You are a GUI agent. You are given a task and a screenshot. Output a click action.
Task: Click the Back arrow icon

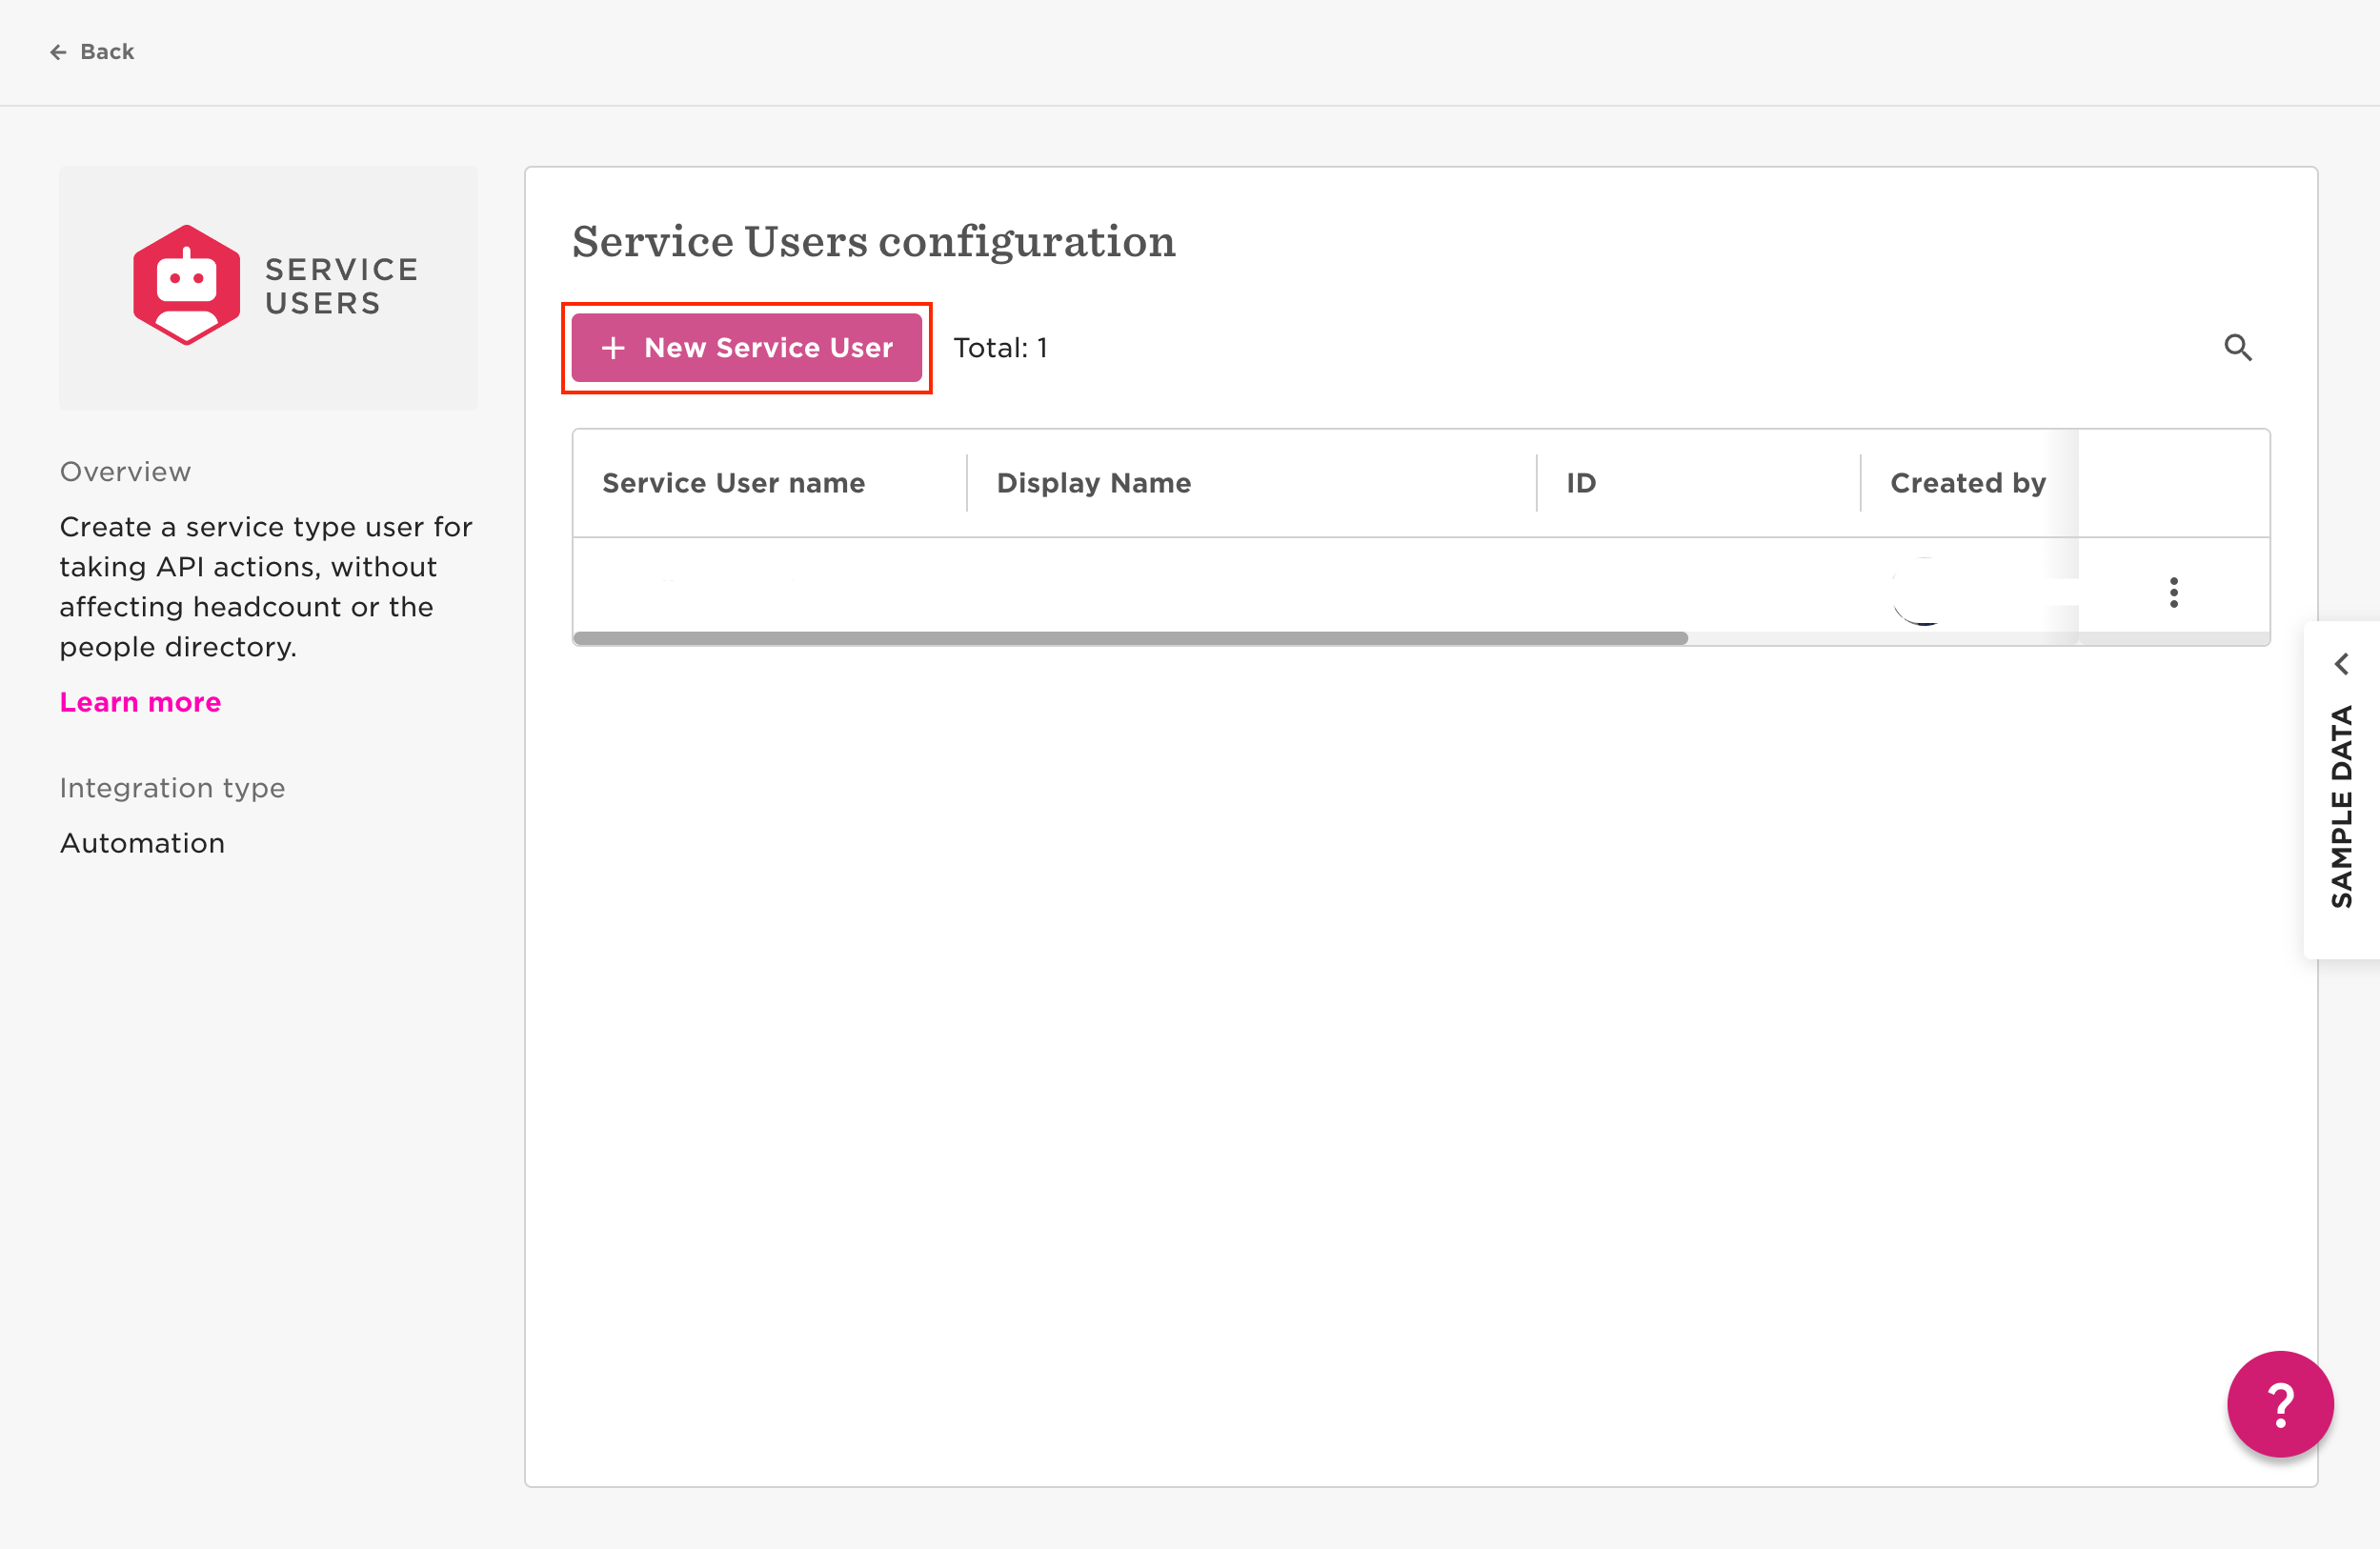58,52
